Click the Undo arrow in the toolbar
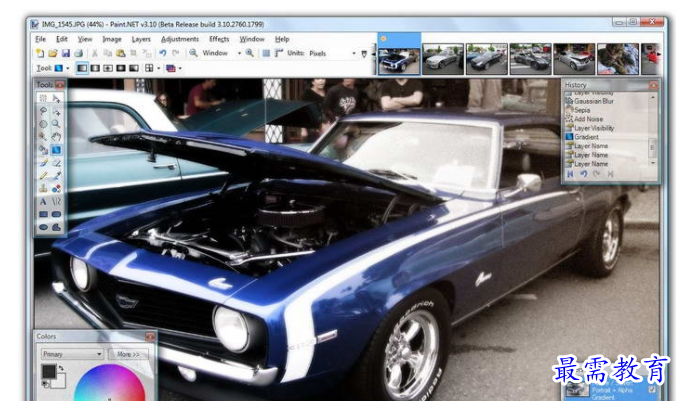 pyautogui.click(x=163, y=53)
